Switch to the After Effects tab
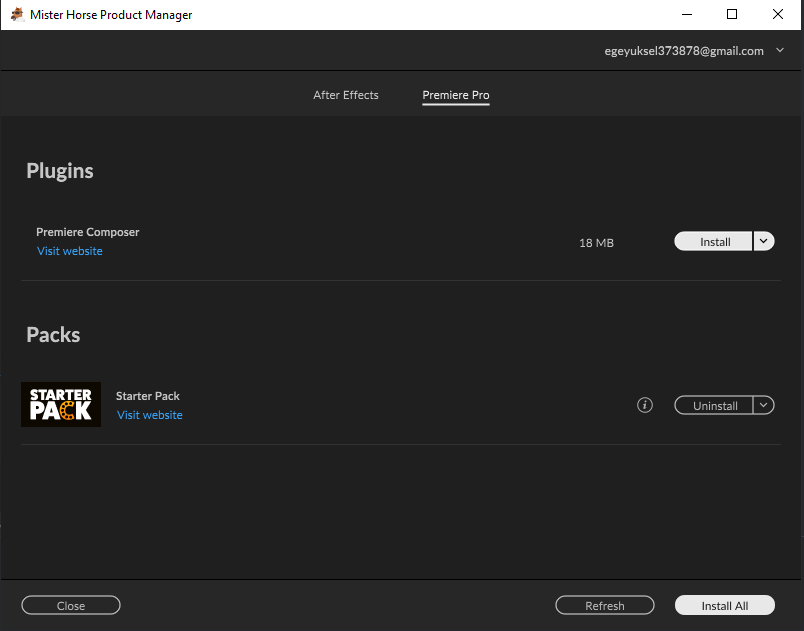804x631 pixels. click(x=345, y=95)
